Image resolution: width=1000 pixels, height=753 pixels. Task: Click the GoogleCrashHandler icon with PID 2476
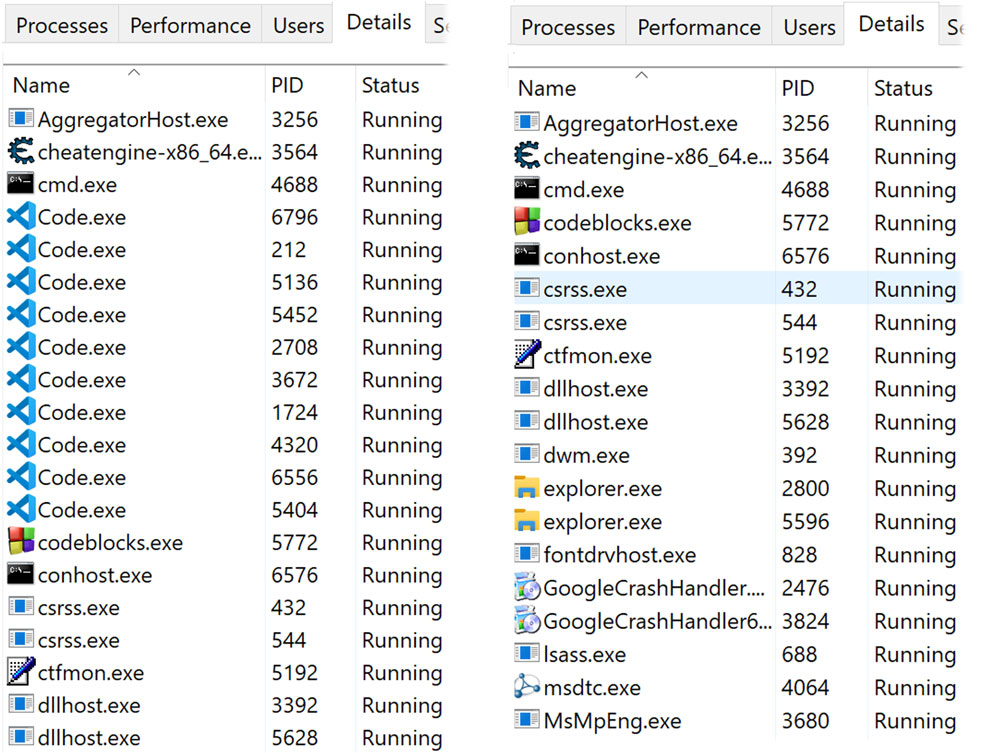(526, 588)
